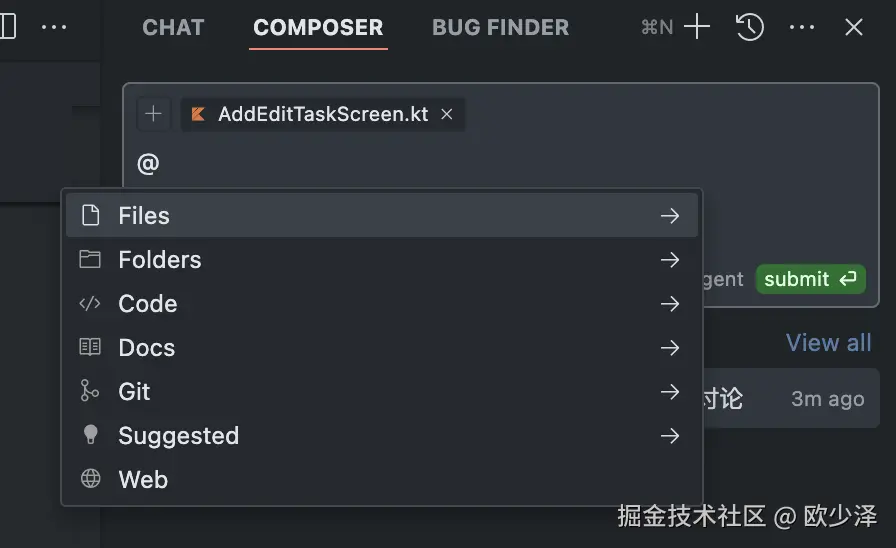The width and height of the screenshot is (896, 548).
Task: Click the lightbulb icon beside Suggested
Action: pos(90,435)
